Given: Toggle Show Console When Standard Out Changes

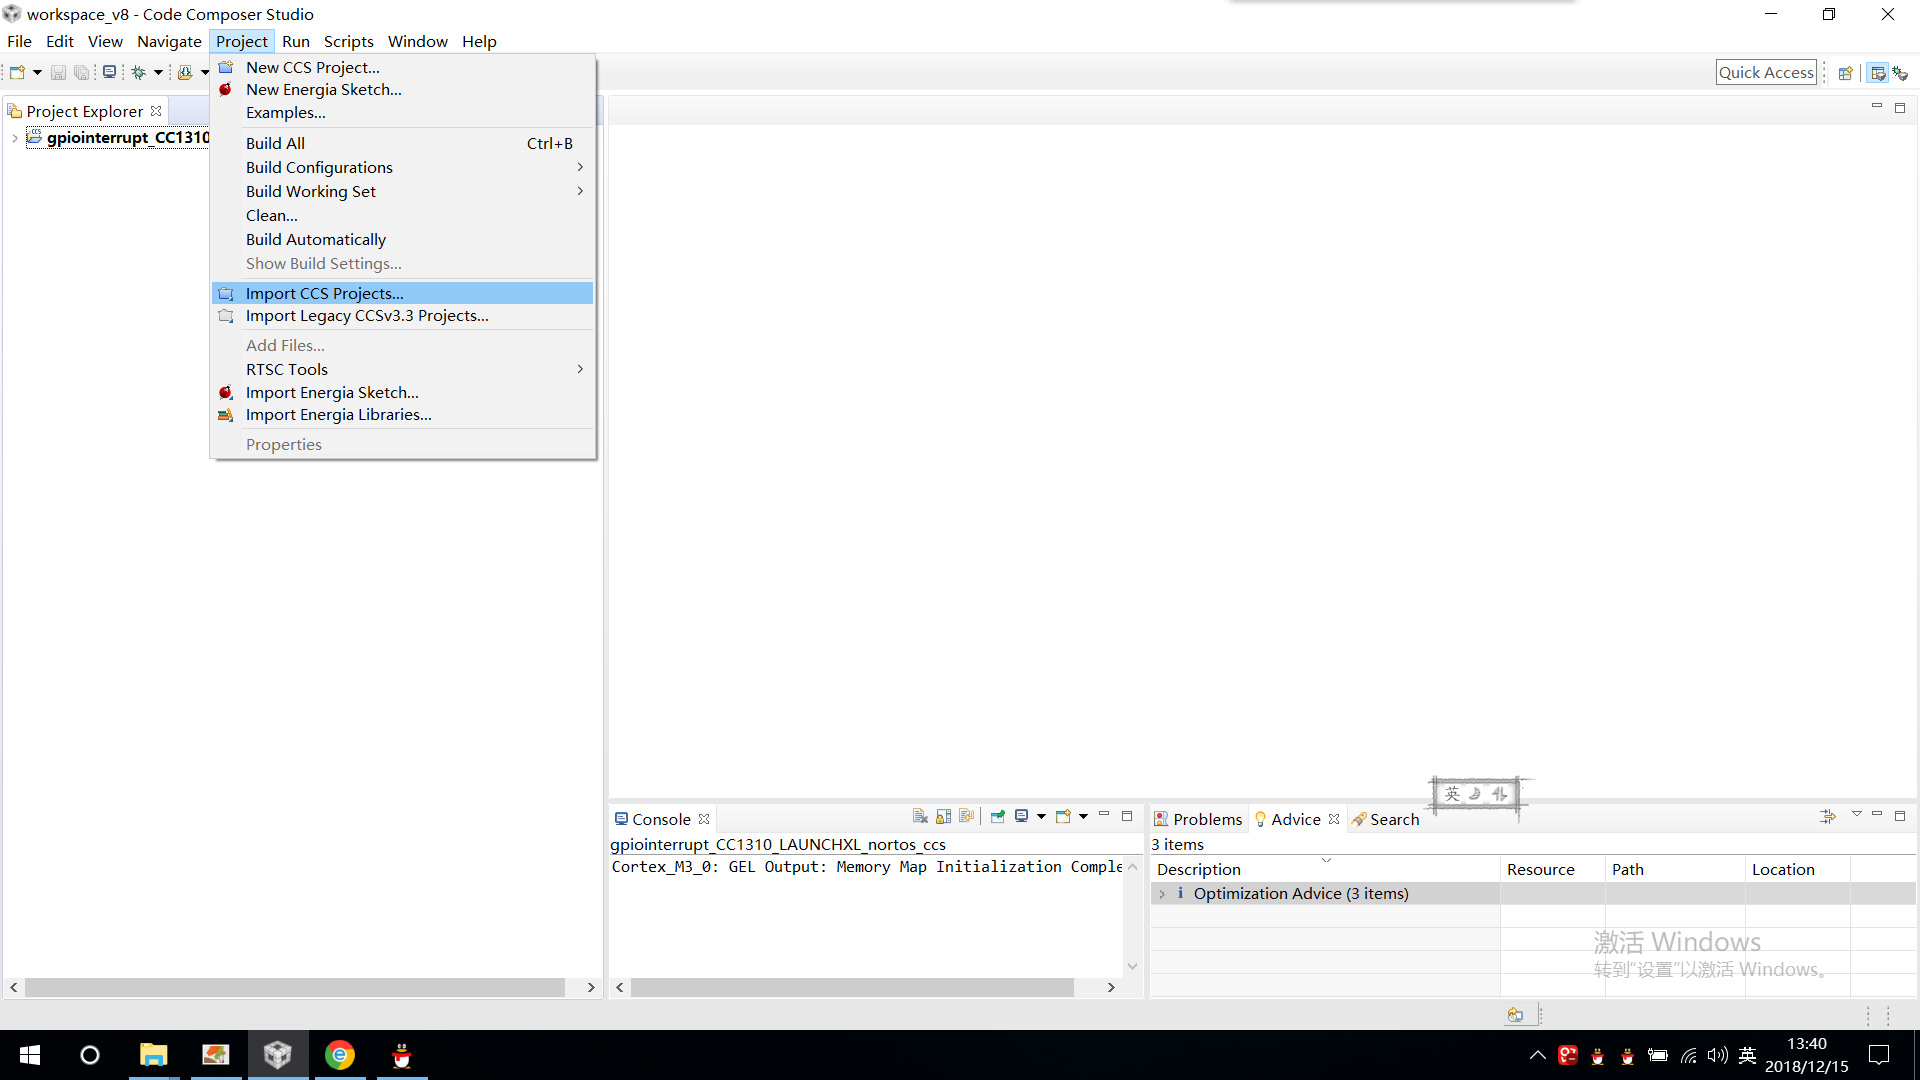Looking at the screenshot, I should tap(967, 816).
